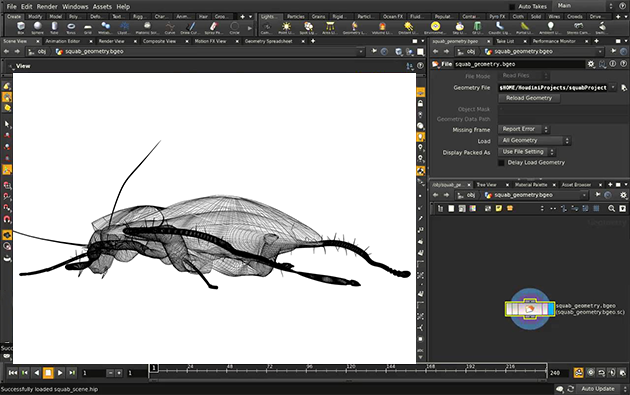Add a Spot Light from shelf
The image size is (630, 395).
pyautogui.click(x=308, y=28)
